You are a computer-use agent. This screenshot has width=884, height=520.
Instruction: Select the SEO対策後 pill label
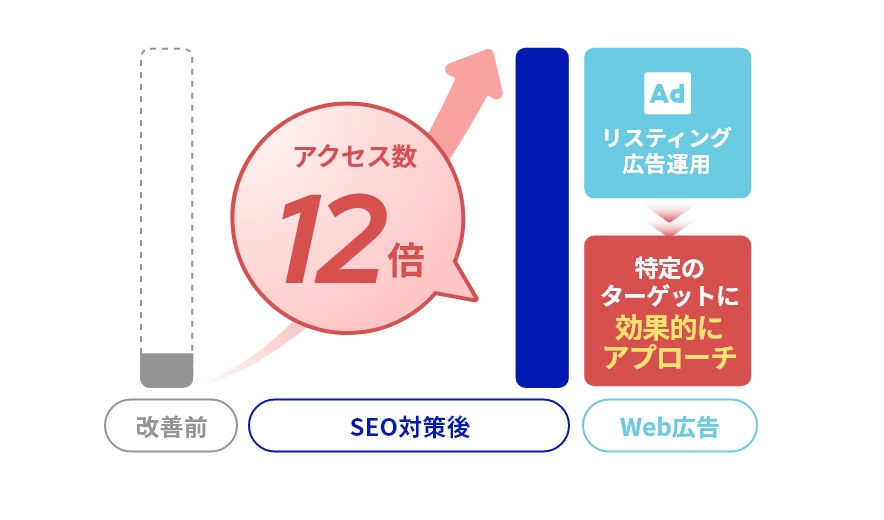(409, 426)
